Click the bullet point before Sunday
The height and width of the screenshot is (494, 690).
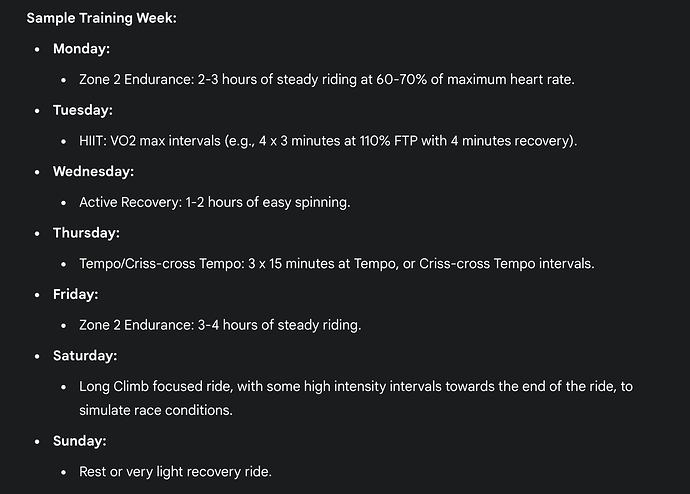click(x=37, y=442)
